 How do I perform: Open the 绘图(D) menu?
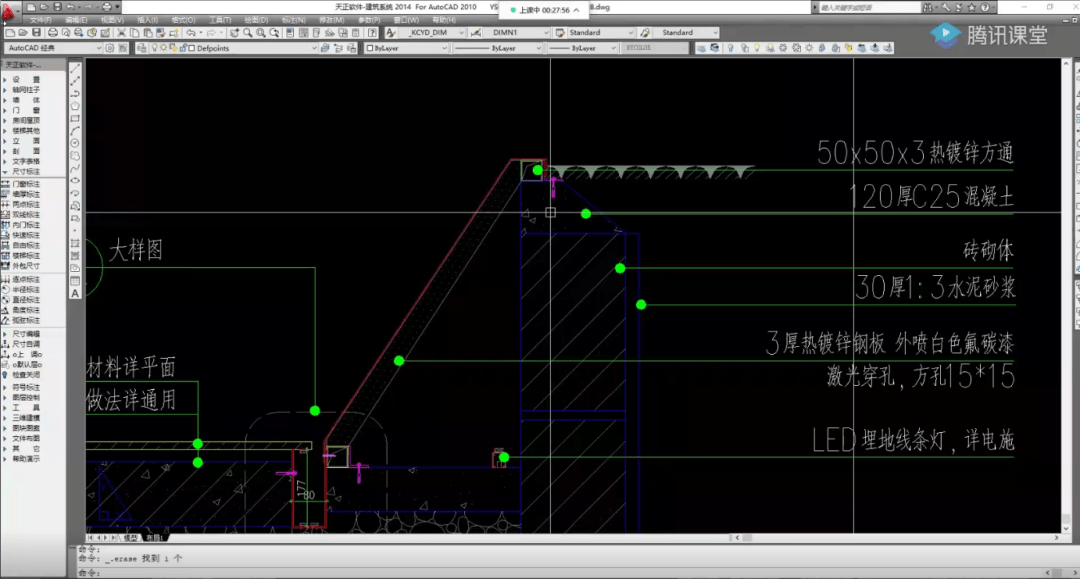coord(256,20)
